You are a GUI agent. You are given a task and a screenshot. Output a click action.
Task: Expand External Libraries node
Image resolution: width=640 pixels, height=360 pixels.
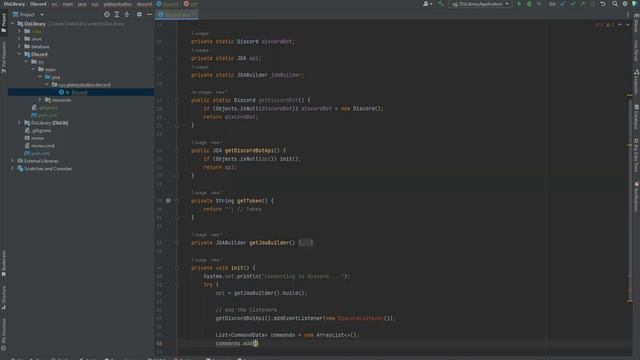tap(12, 161)
